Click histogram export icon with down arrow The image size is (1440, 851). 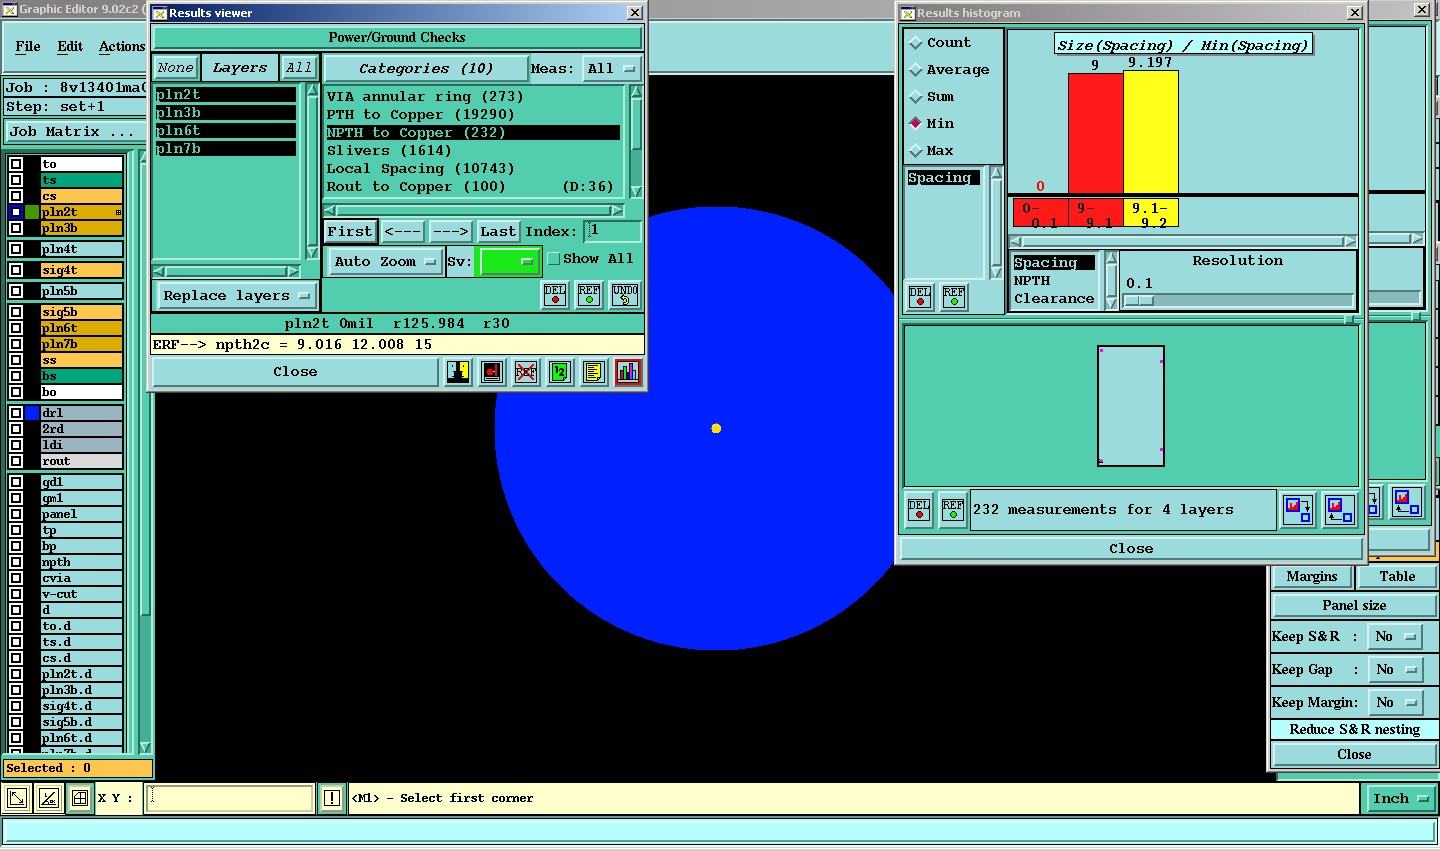point(1298,510)
